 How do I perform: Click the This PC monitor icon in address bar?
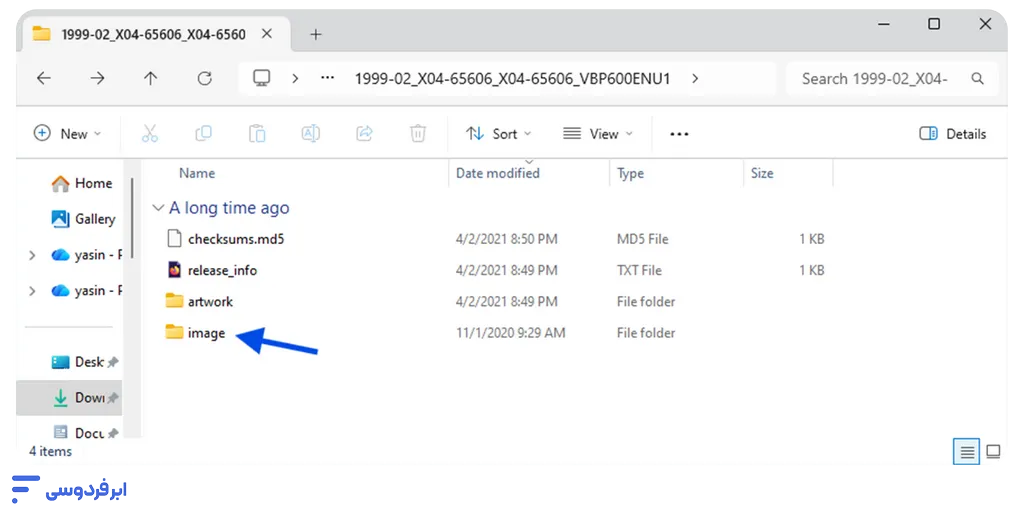[262, 78]
